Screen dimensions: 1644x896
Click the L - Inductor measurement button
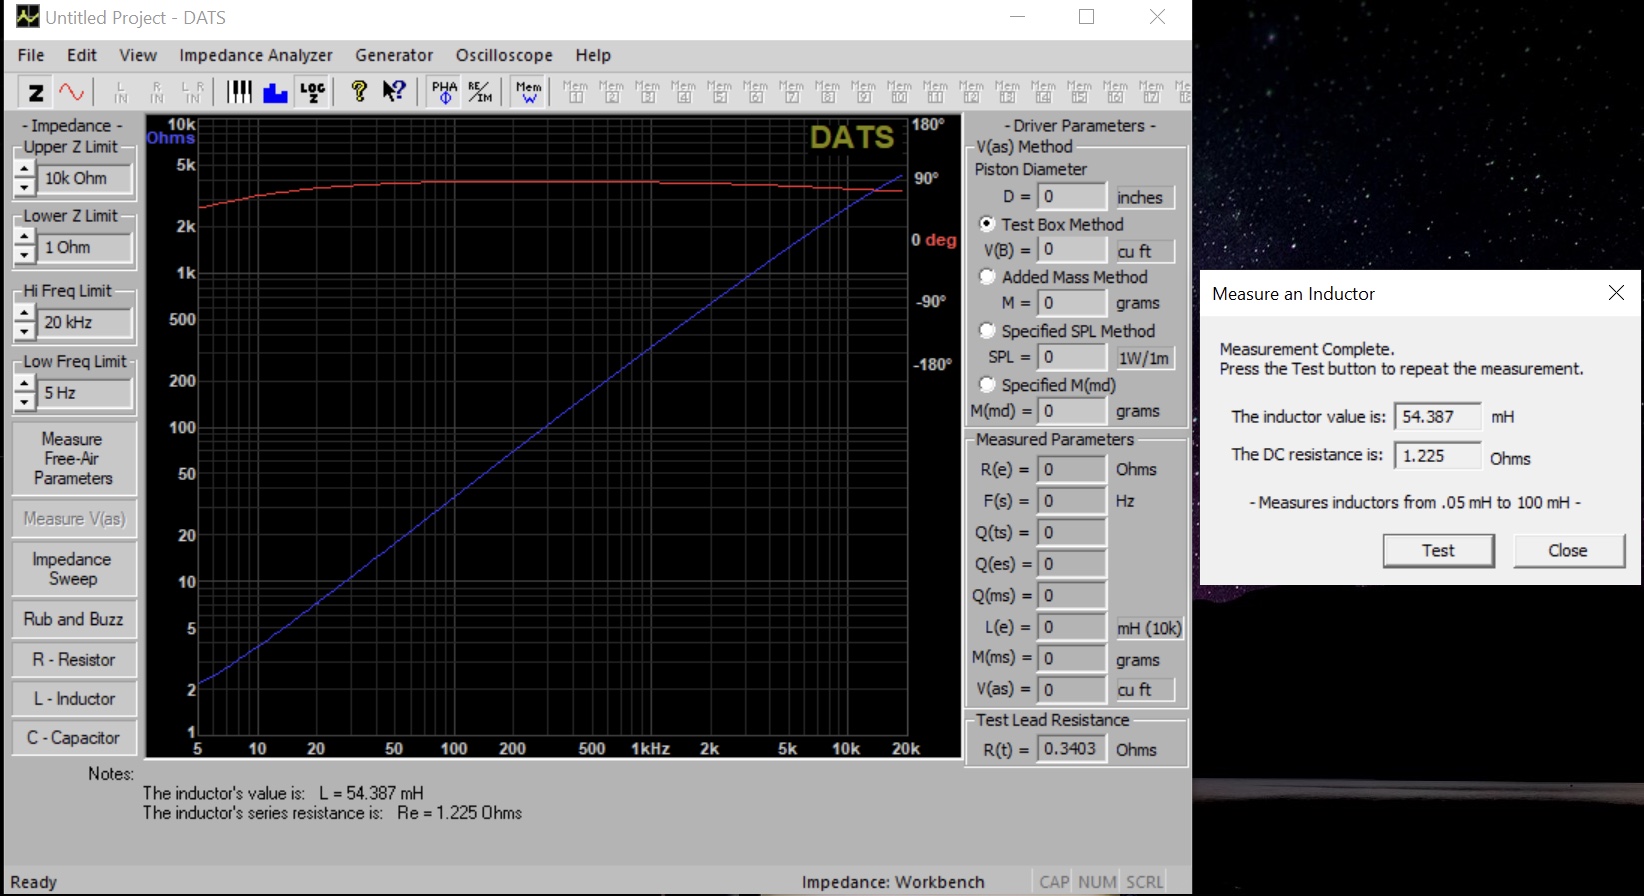coord(73,698)
